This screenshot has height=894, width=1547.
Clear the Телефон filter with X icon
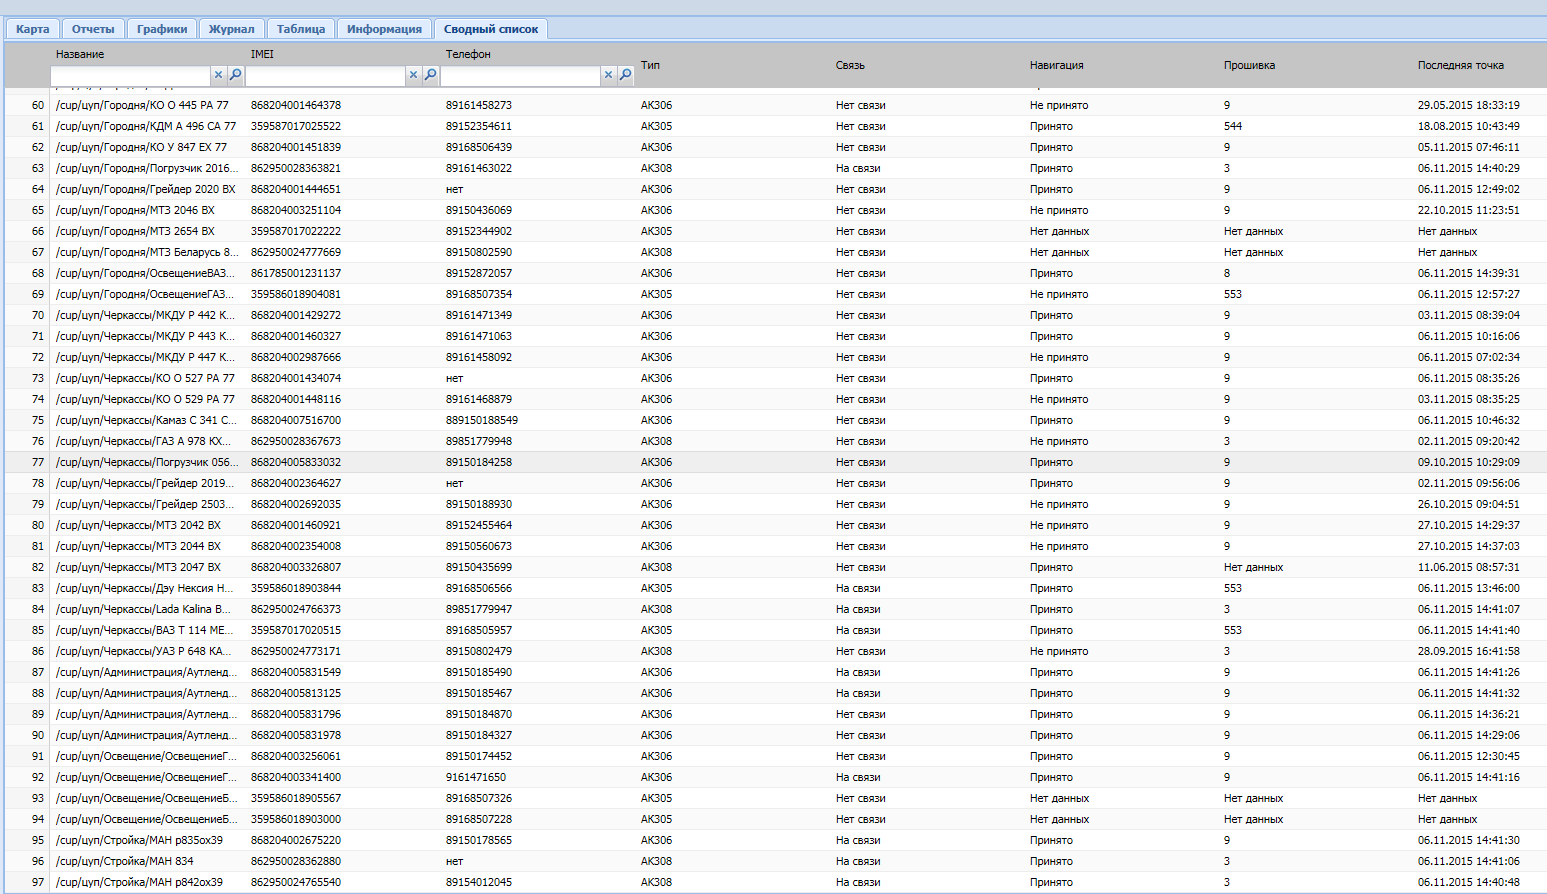tap(608, 75)
